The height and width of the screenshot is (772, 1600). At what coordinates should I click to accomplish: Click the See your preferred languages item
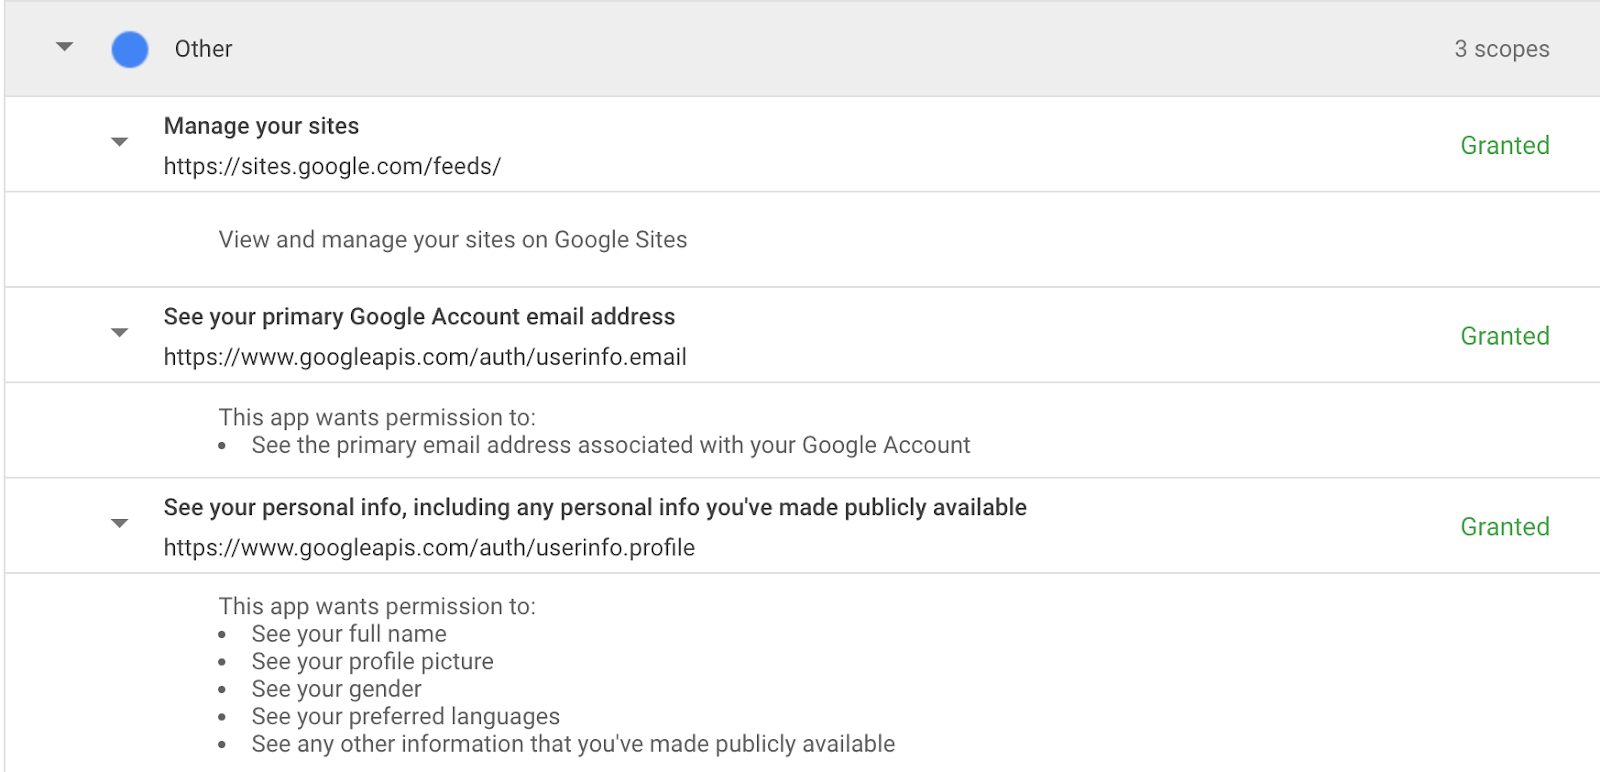[x=405, y=717]
